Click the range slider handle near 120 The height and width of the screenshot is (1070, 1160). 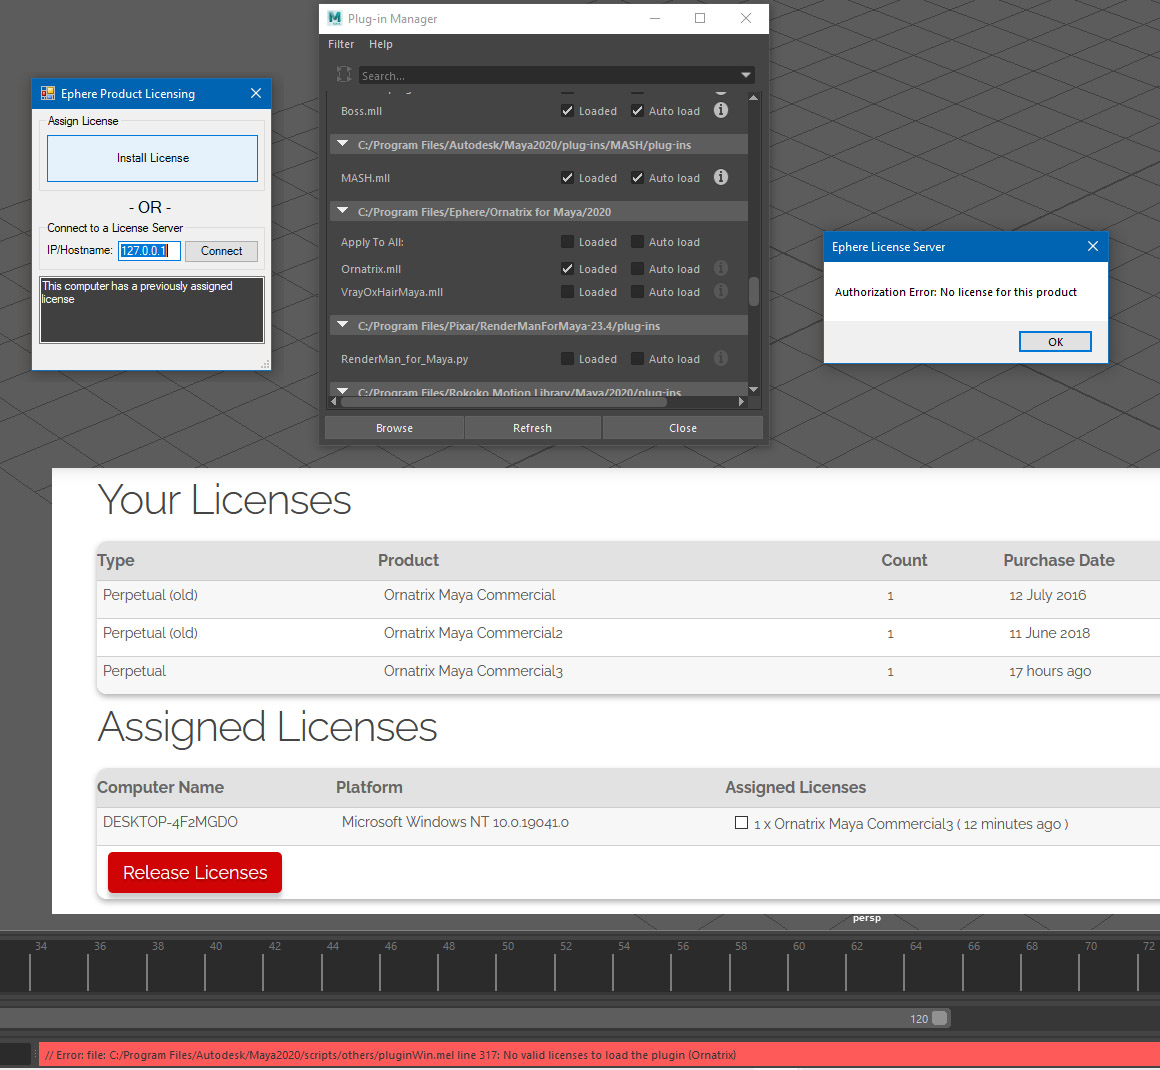[x=939, y=1018]
